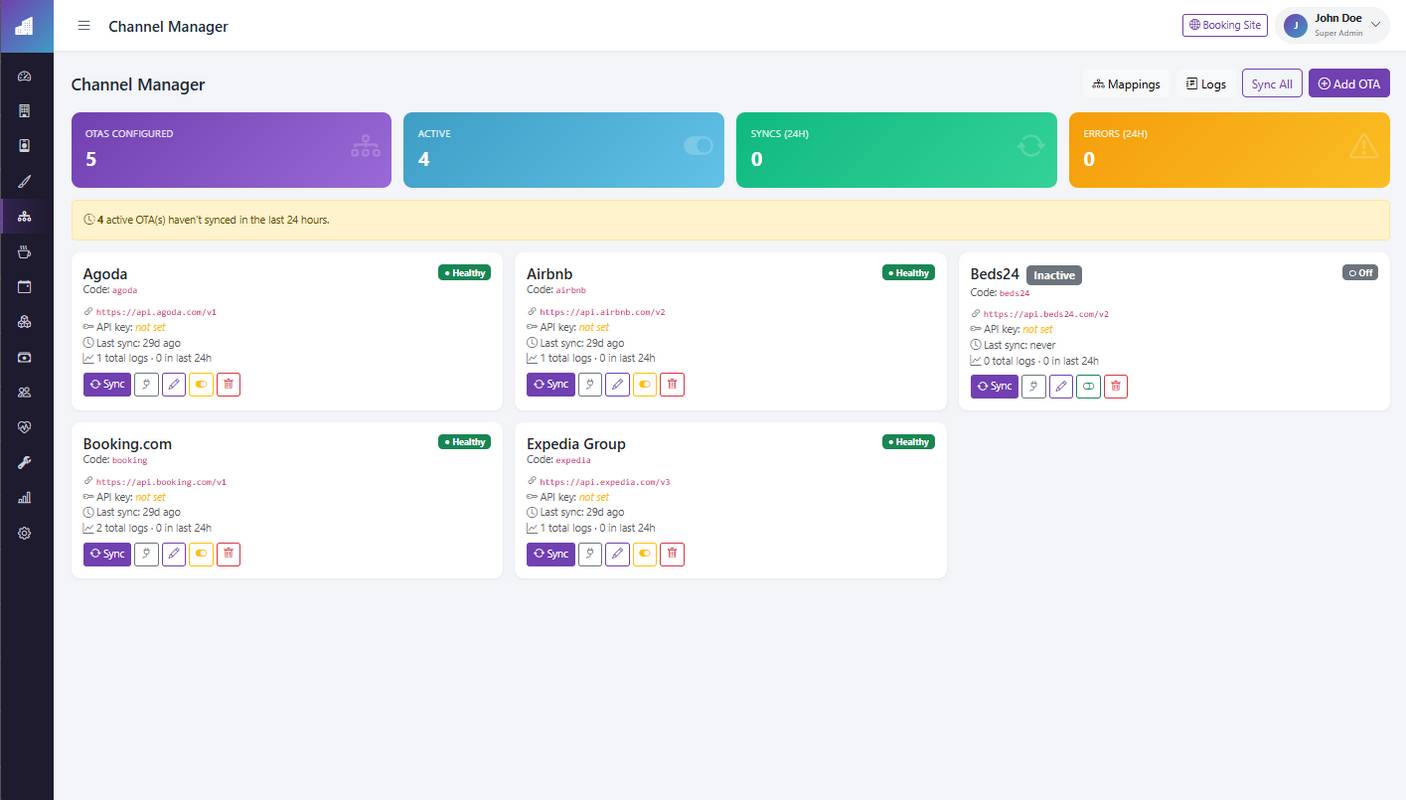Sync the Beds24 channel
The width and height of the screenshot is (1406, 800).
pos(994,386)
